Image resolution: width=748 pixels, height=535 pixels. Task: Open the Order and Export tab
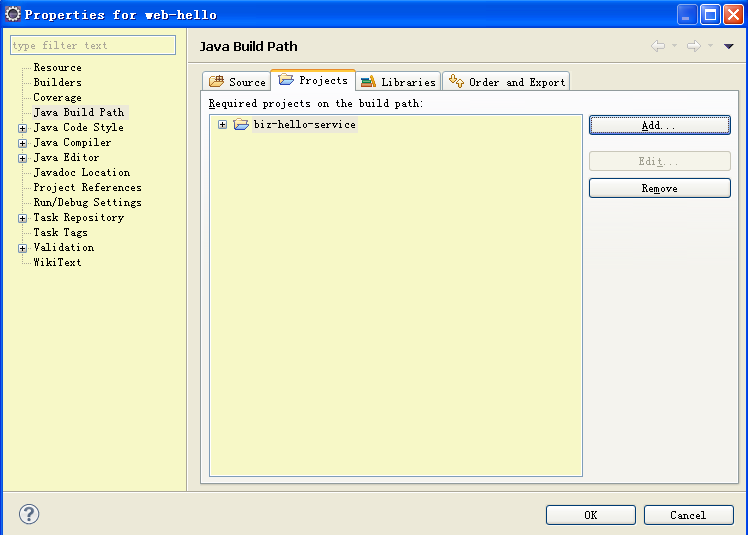(507, 82)
